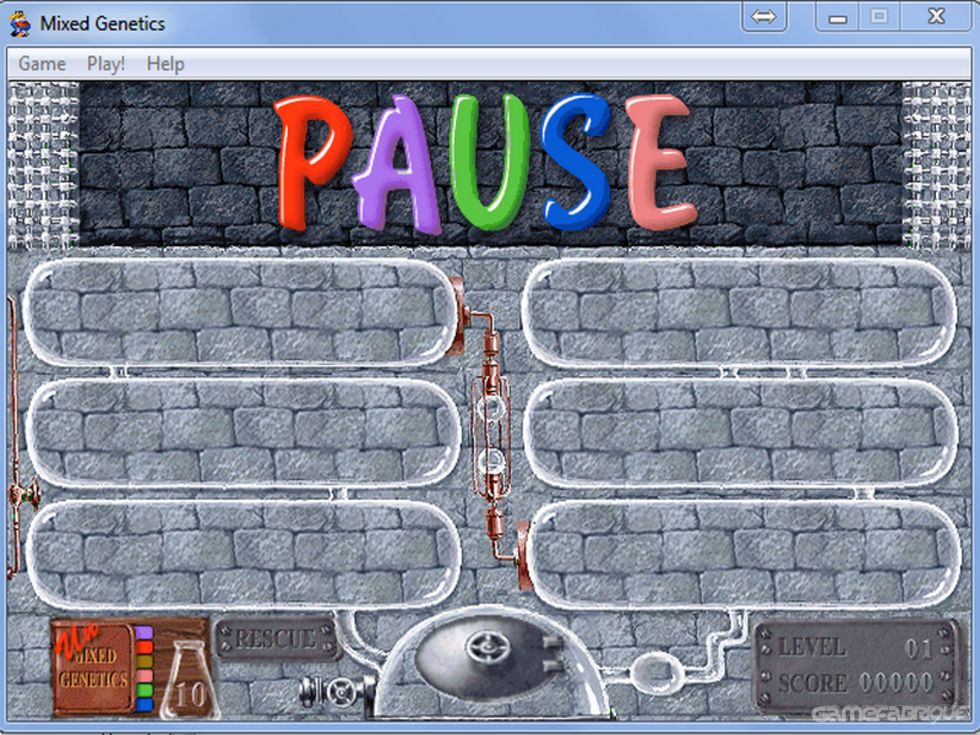Click the middle-right glass tube chamber
The image size is (980, 735).
(x=740, y=433)
